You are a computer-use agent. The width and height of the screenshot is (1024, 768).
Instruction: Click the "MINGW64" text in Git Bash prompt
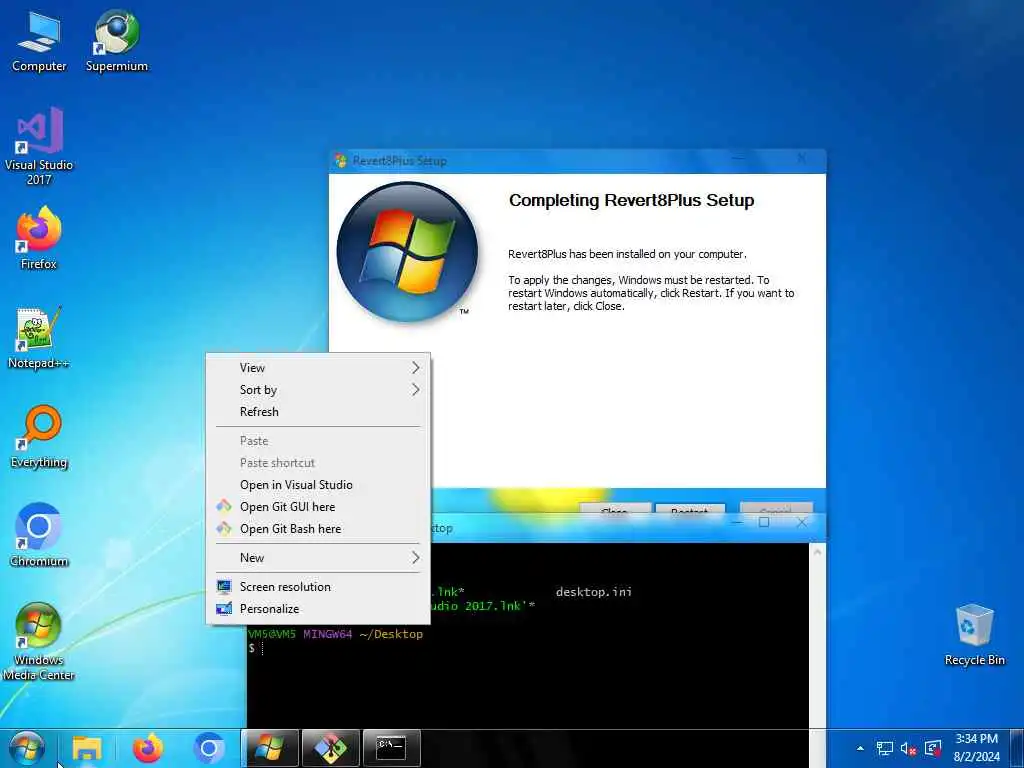(327, 634)
